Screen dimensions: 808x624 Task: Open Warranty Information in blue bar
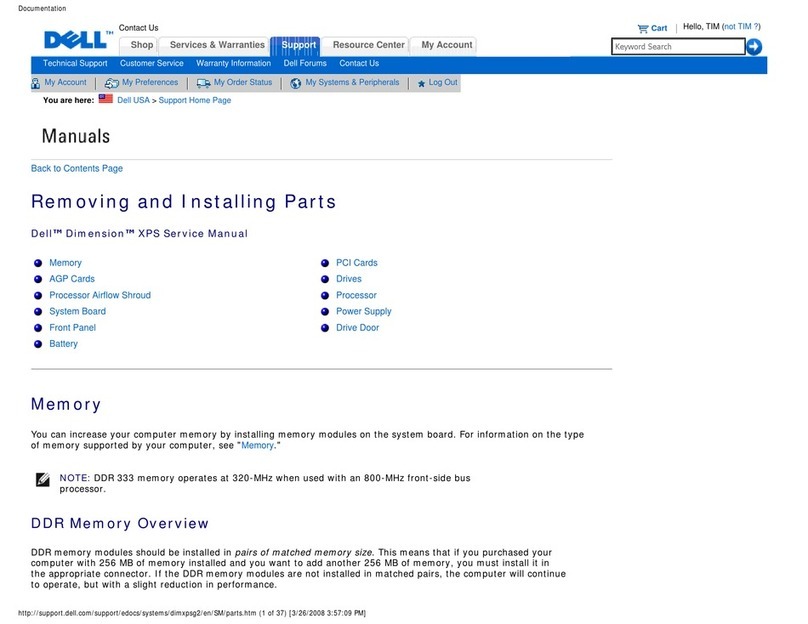(x=233, y=63)
